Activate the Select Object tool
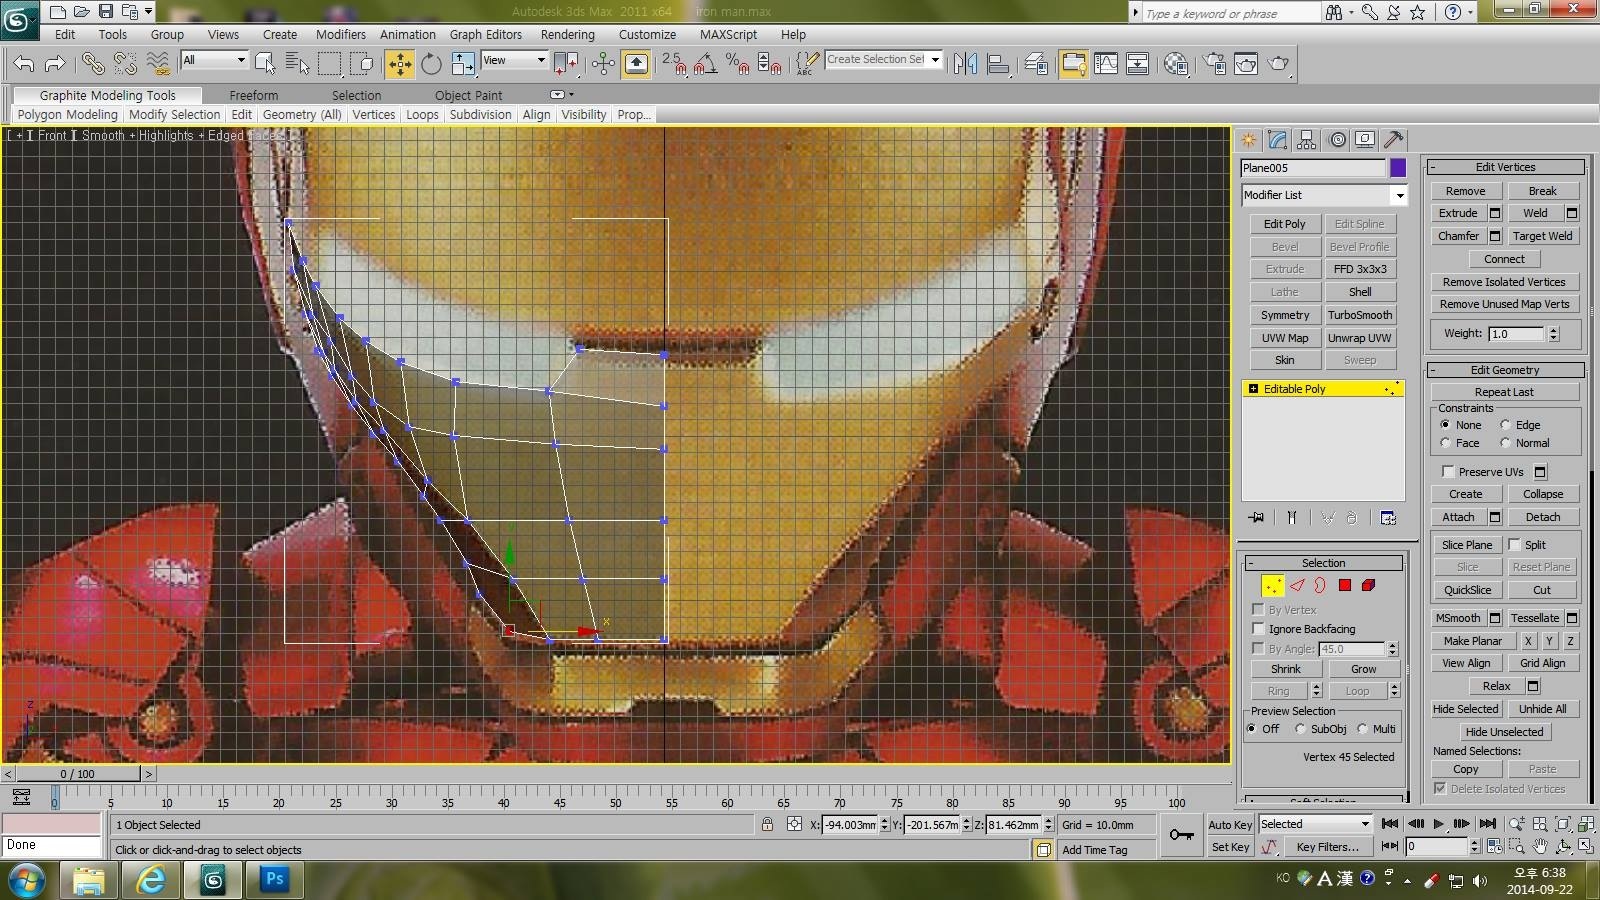 click(x=265, y=64)
